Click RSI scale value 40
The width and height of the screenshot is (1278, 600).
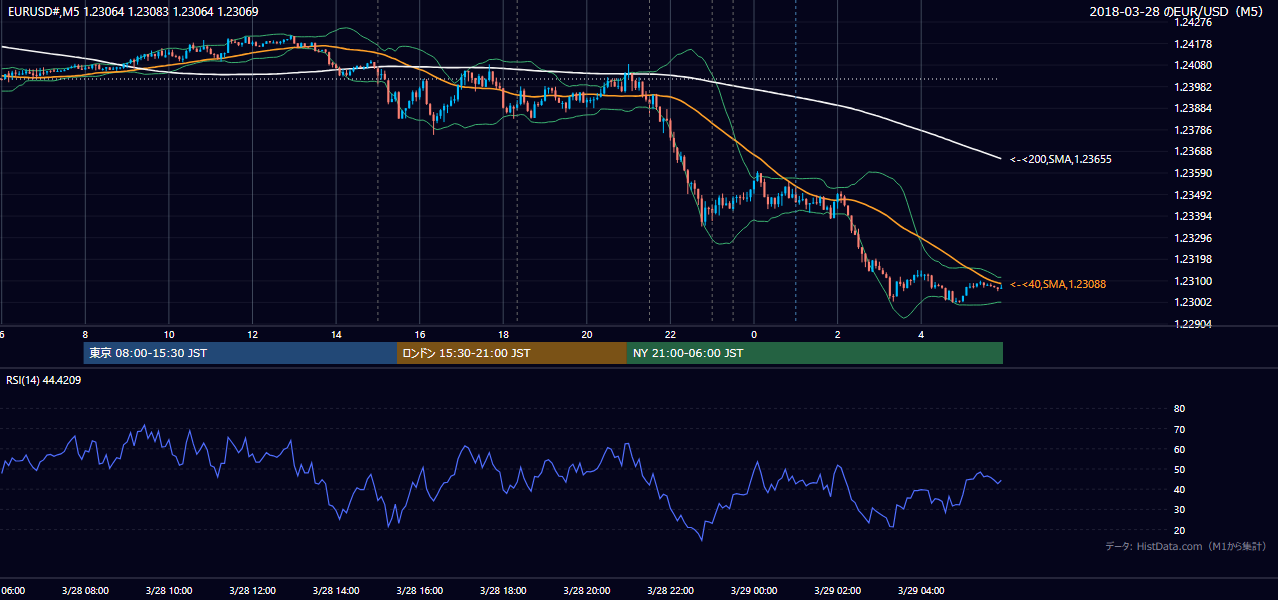click(x=1179, y=489)
